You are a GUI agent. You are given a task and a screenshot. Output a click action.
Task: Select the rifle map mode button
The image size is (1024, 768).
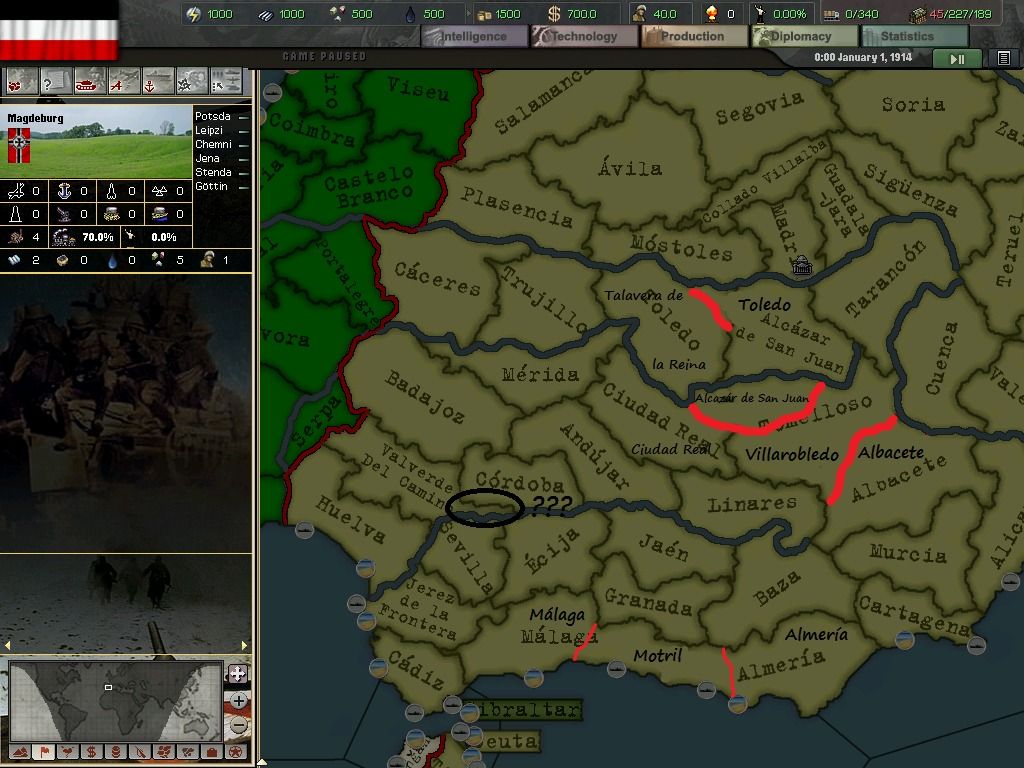point(140,752)
